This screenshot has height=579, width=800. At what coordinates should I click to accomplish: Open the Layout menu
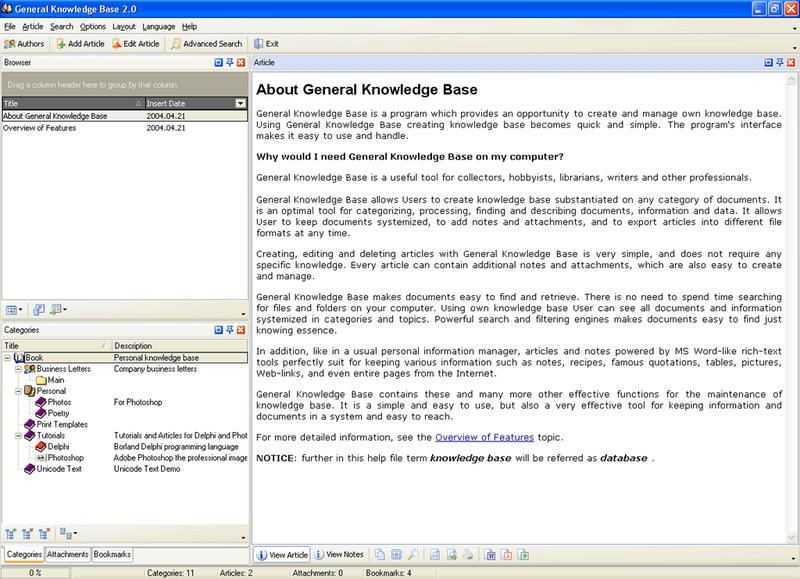[124, 27]
